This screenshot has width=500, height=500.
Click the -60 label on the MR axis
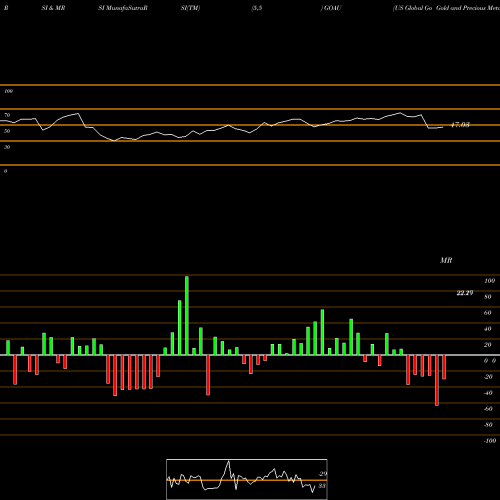coord(488,409)
